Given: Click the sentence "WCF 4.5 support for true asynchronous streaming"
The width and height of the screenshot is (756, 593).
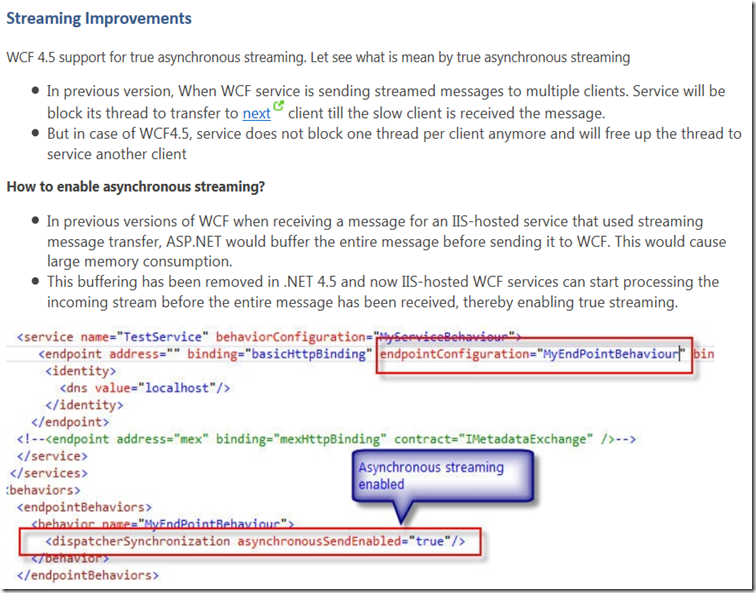Looking at the screenshot, I should pyautogui.click(x=156, y=57).
